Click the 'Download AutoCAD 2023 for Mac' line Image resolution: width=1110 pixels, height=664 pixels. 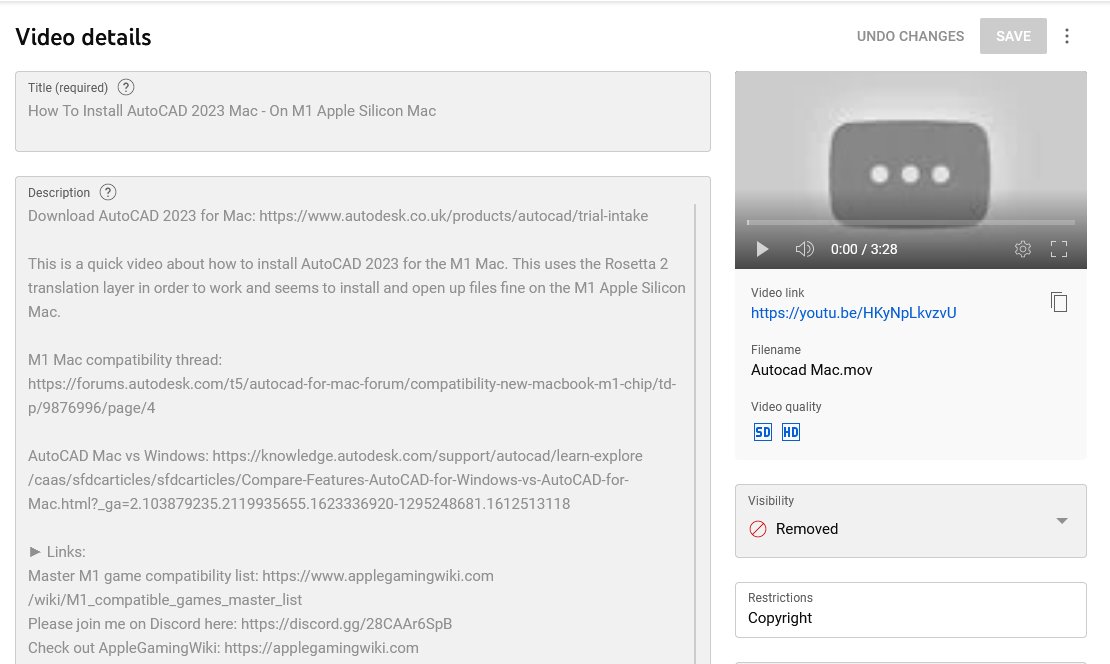click(338, 216)
